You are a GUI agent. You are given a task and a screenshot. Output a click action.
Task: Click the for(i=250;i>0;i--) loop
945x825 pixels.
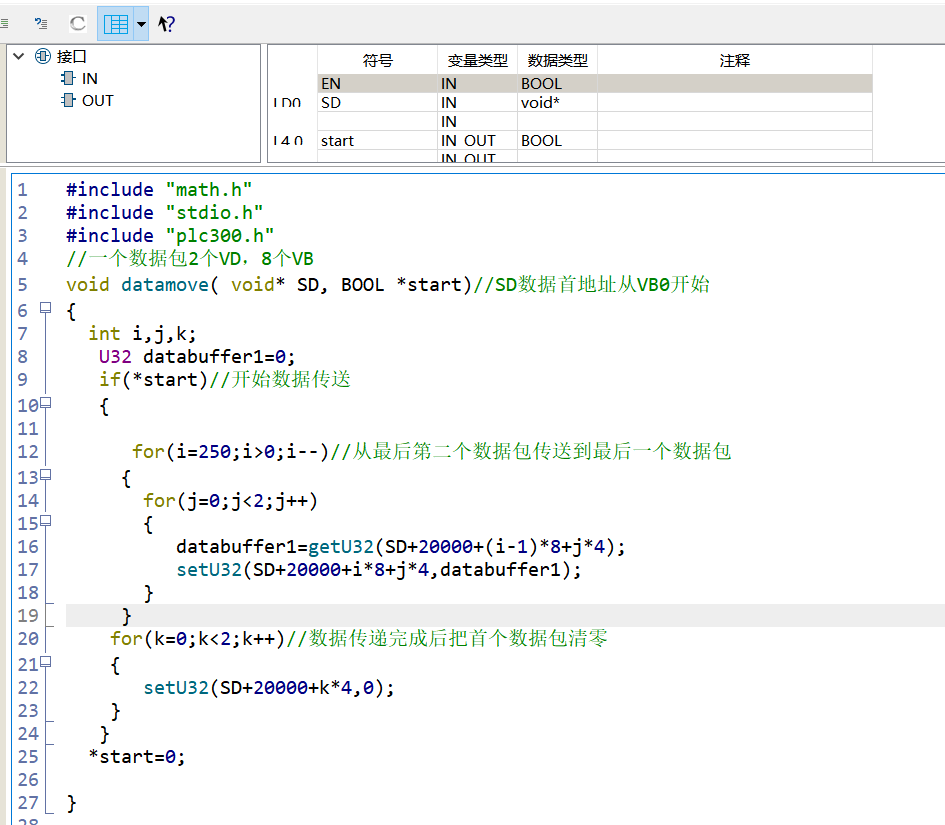(230, 451)
